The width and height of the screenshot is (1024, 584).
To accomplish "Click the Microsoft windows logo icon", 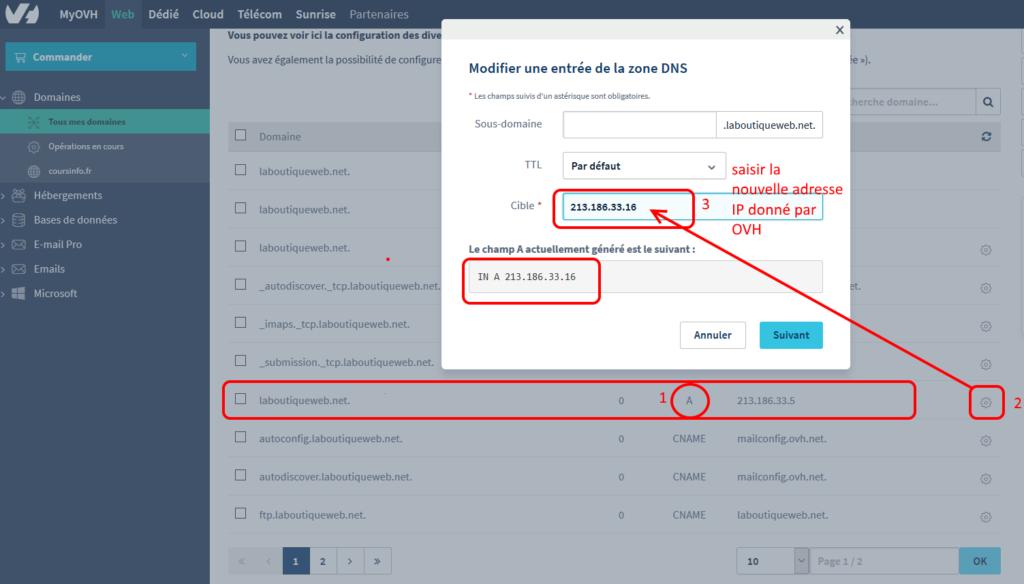I will 18,293.
